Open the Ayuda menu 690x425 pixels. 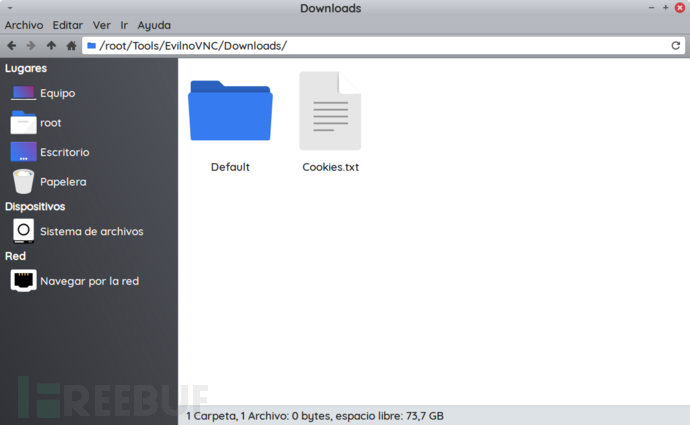tap(154, 25)
